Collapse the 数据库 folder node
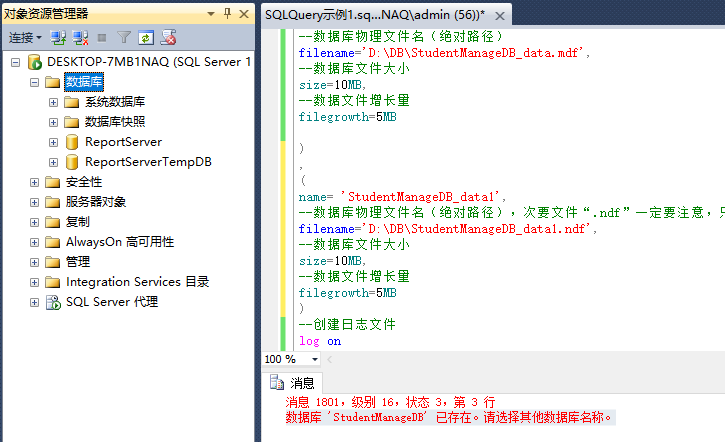 (34, 82)
